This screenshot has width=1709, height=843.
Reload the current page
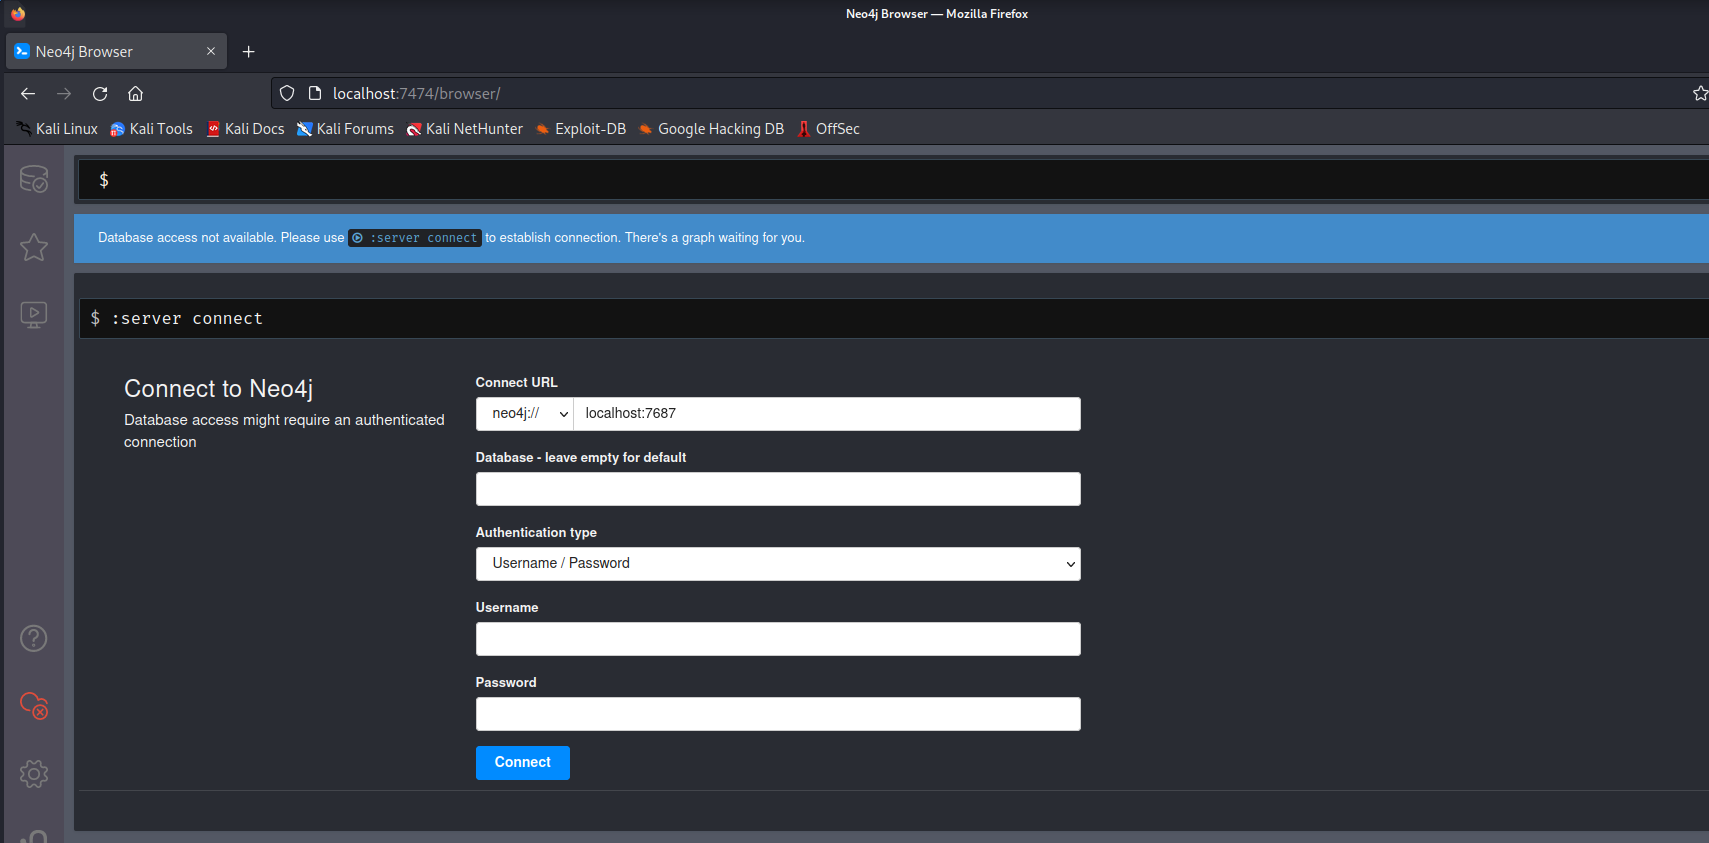pyautogui.click(x=100, y=93)
